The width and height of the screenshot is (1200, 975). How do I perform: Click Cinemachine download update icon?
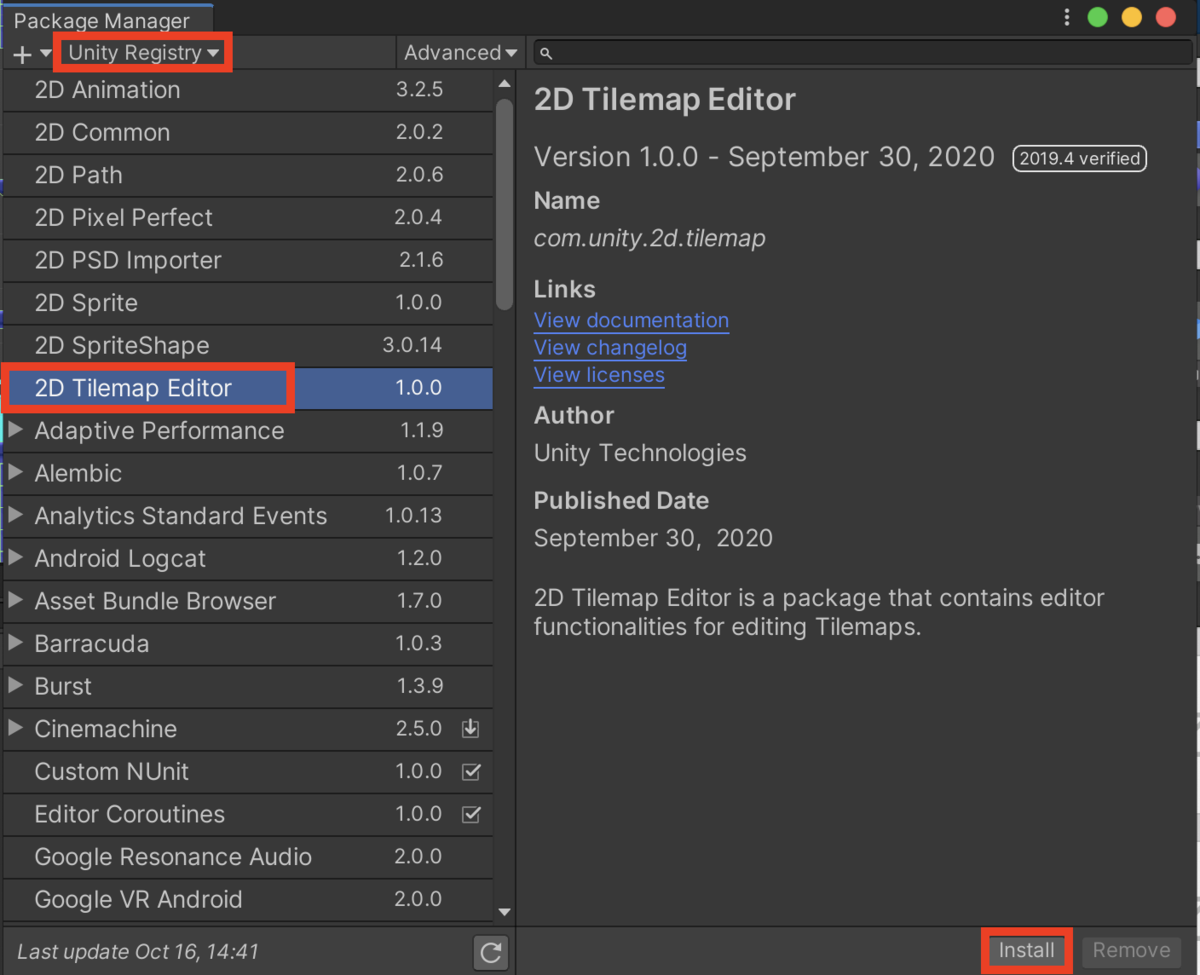pos(471,729)
